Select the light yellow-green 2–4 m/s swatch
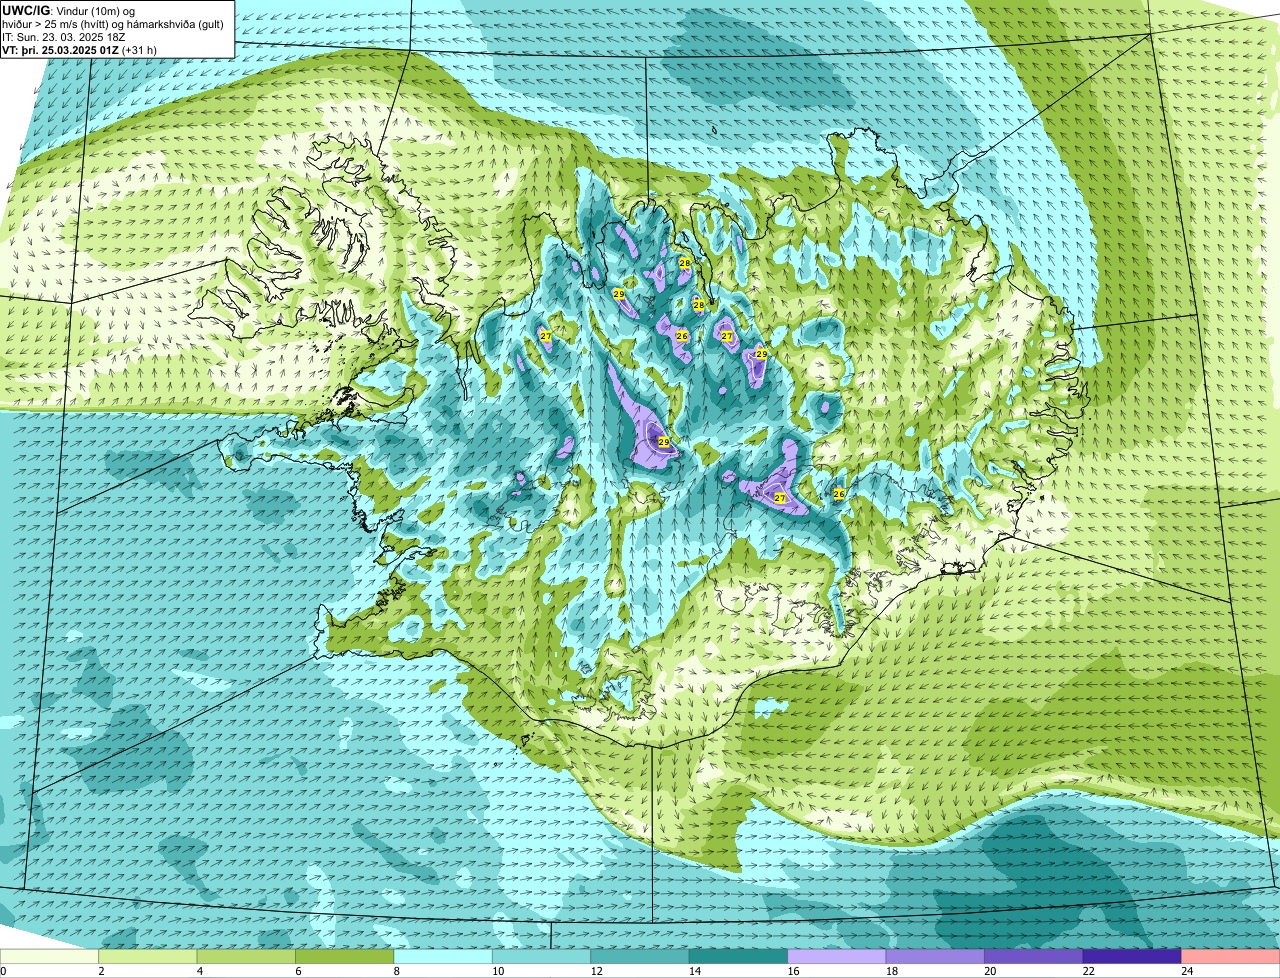Screen dimensions: 1280x978 (x=150, y=956)
